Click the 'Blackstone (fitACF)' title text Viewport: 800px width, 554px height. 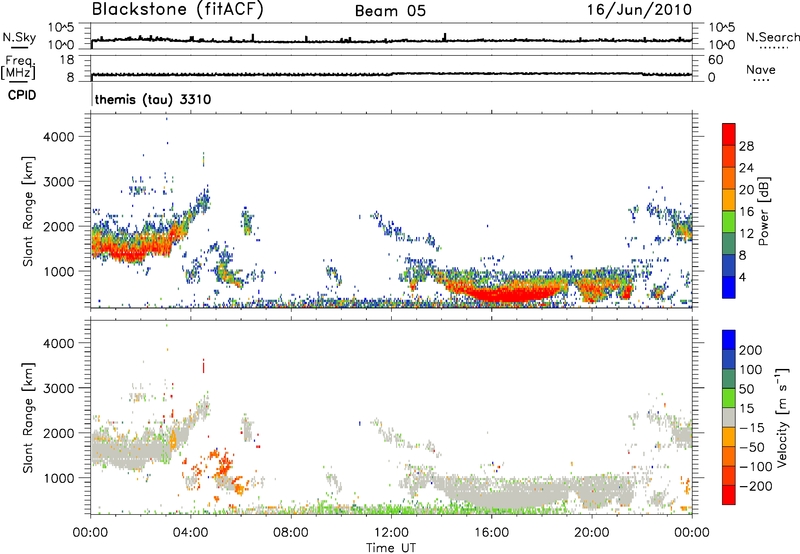coord(178,10)
